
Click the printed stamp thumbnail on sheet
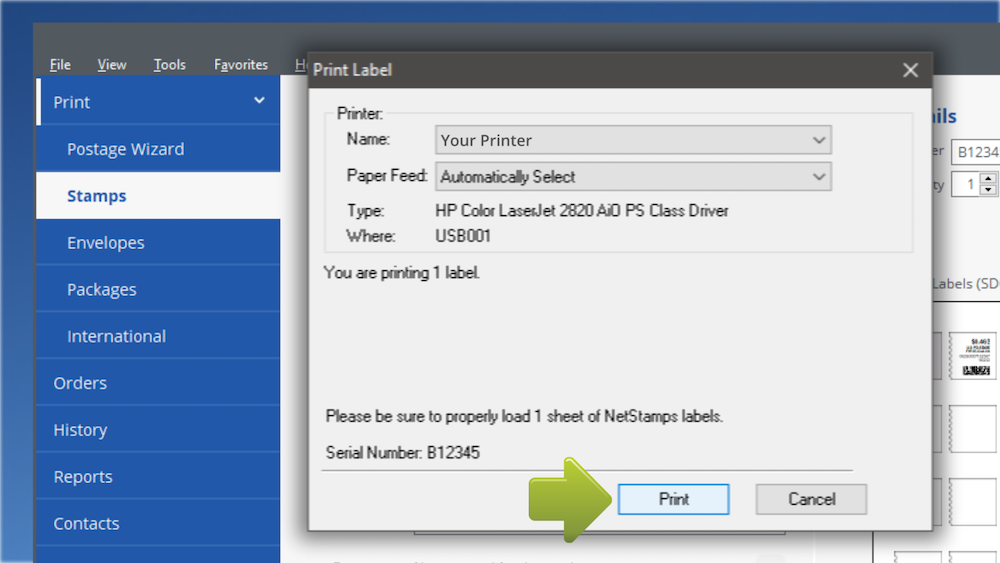[973, 357]
